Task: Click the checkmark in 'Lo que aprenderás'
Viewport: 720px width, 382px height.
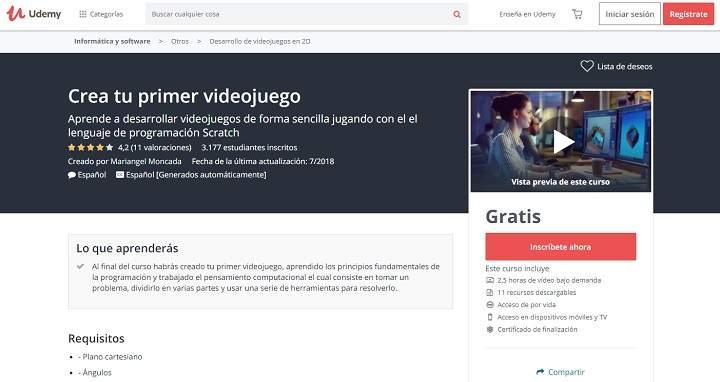Action: [80, 266]
